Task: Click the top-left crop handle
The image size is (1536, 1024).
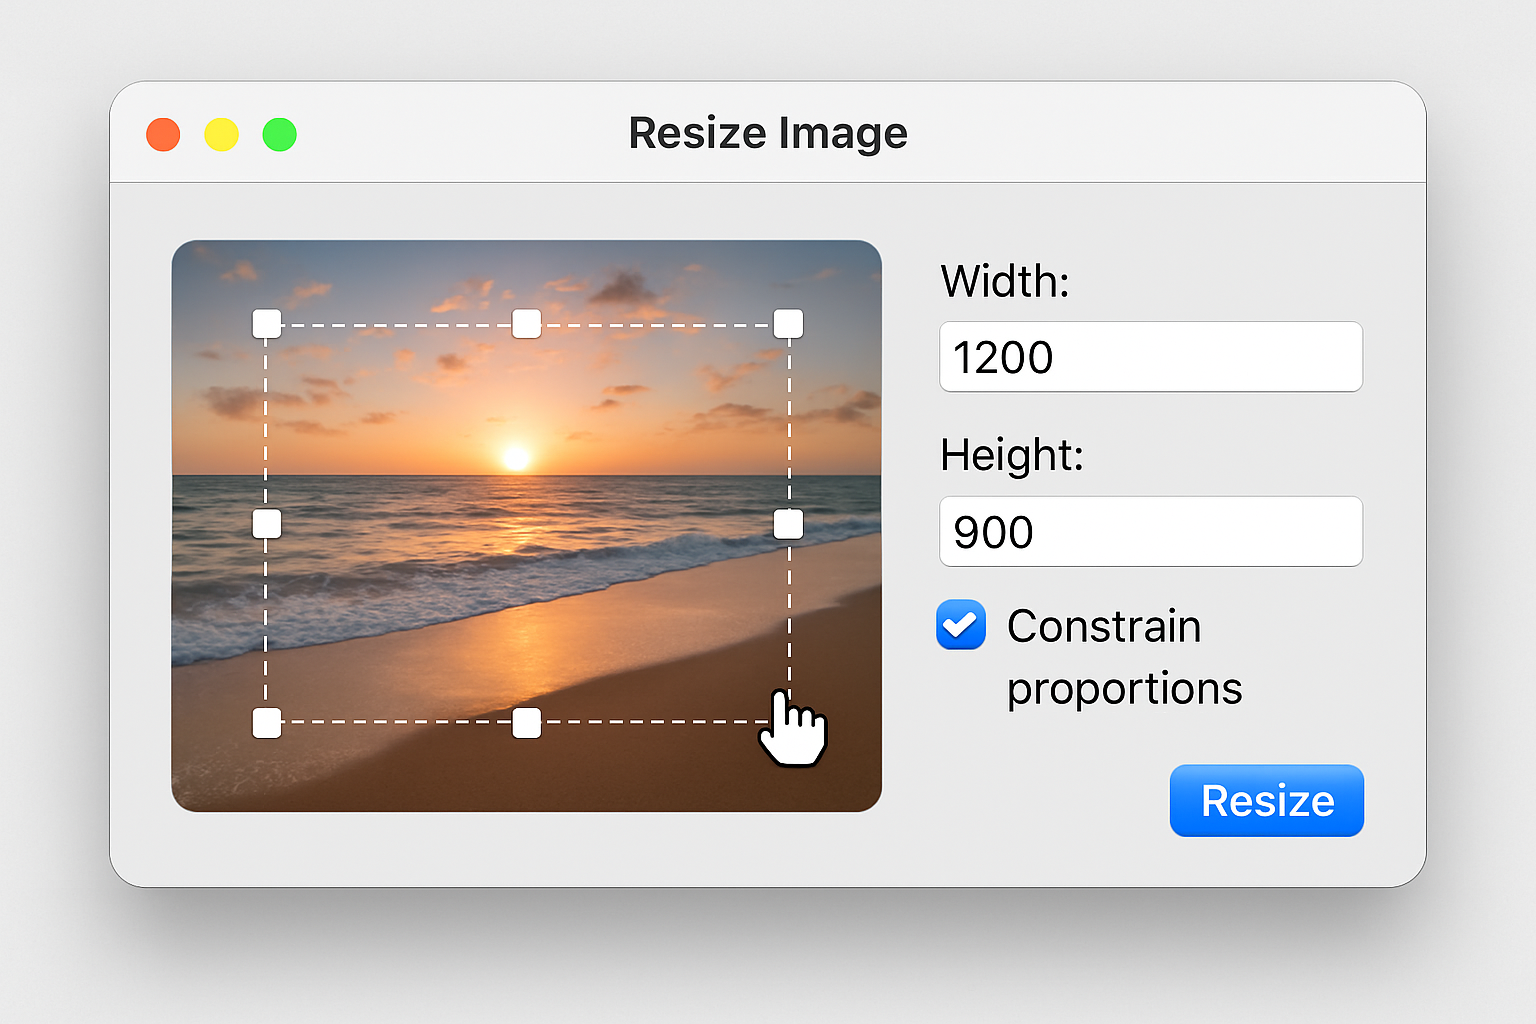Action: point(266,323)
